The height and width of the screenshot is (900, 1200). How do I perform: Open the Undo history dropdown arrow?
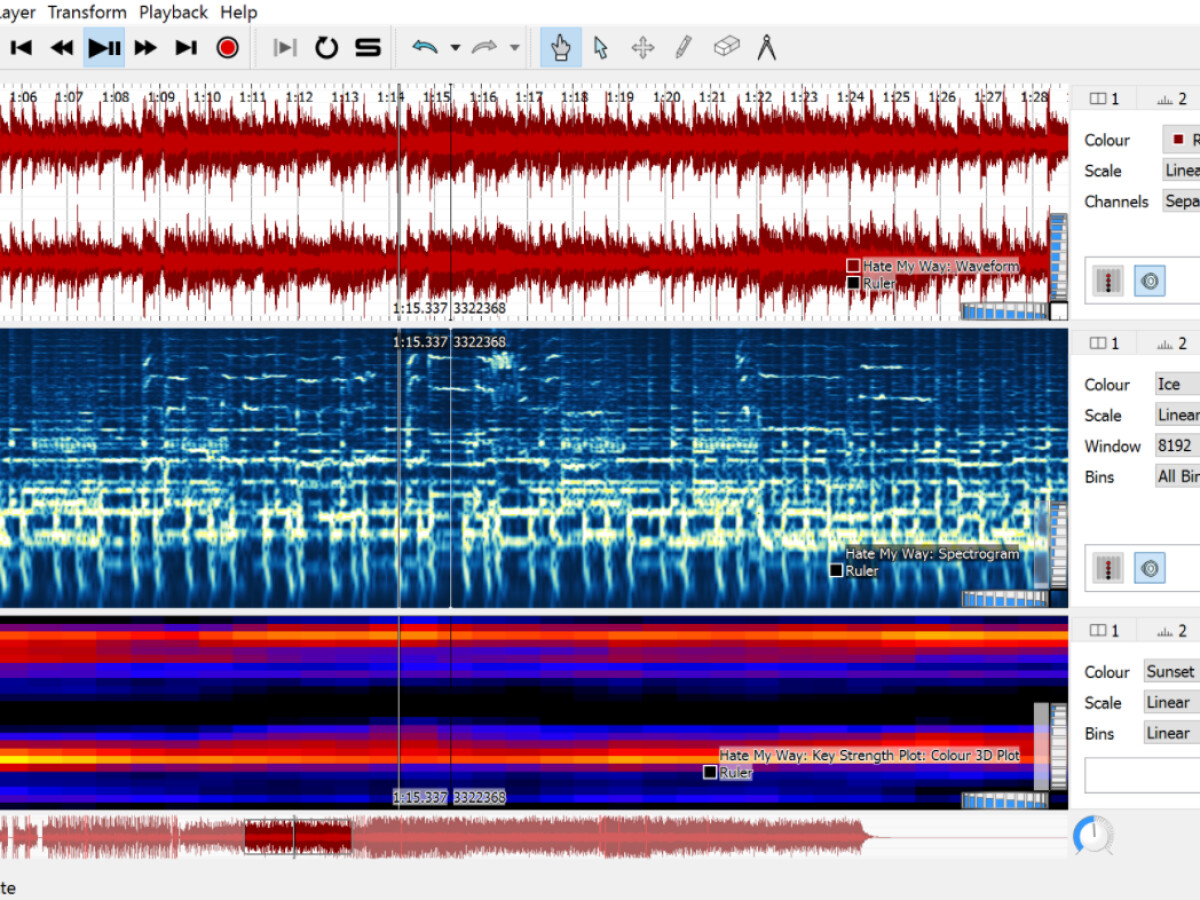(x=455, y=47)
